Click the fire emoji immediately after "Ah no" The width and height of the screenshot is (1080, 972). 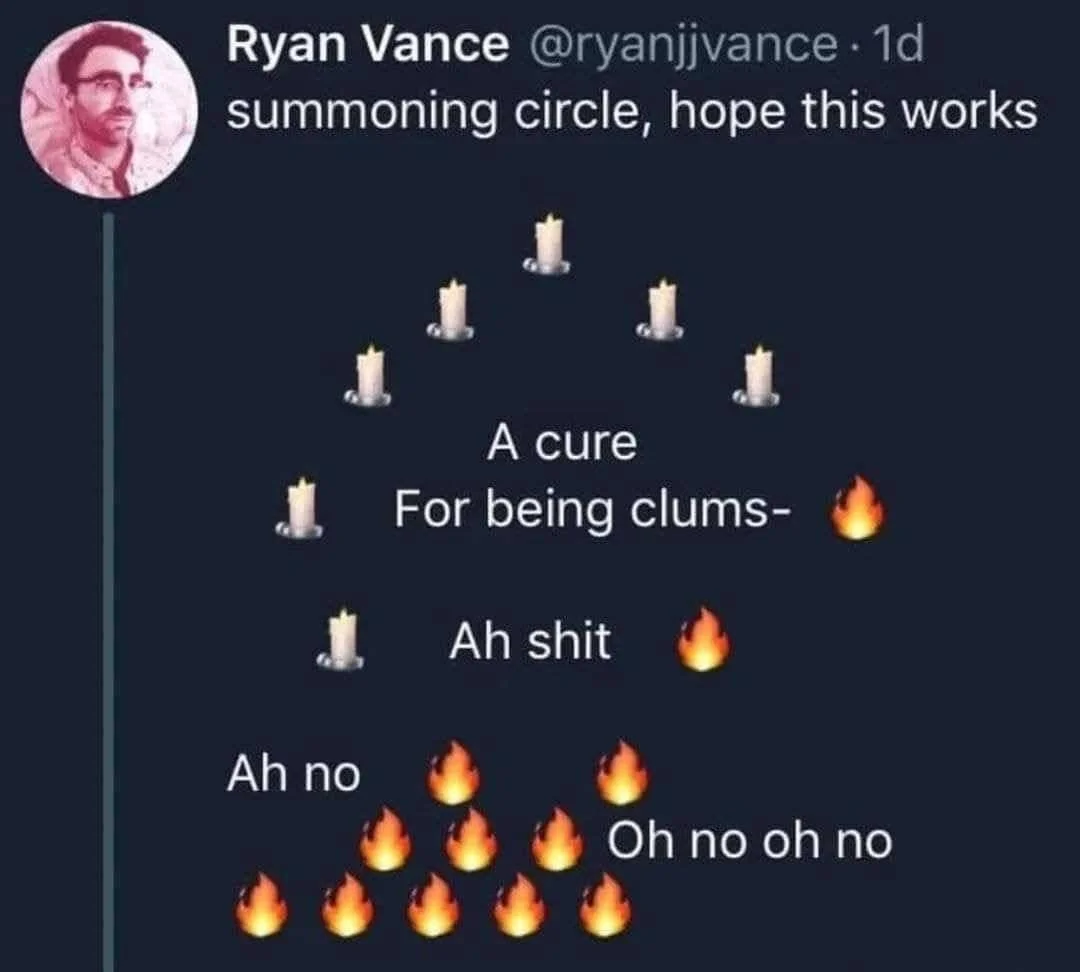tap(453, 772)
